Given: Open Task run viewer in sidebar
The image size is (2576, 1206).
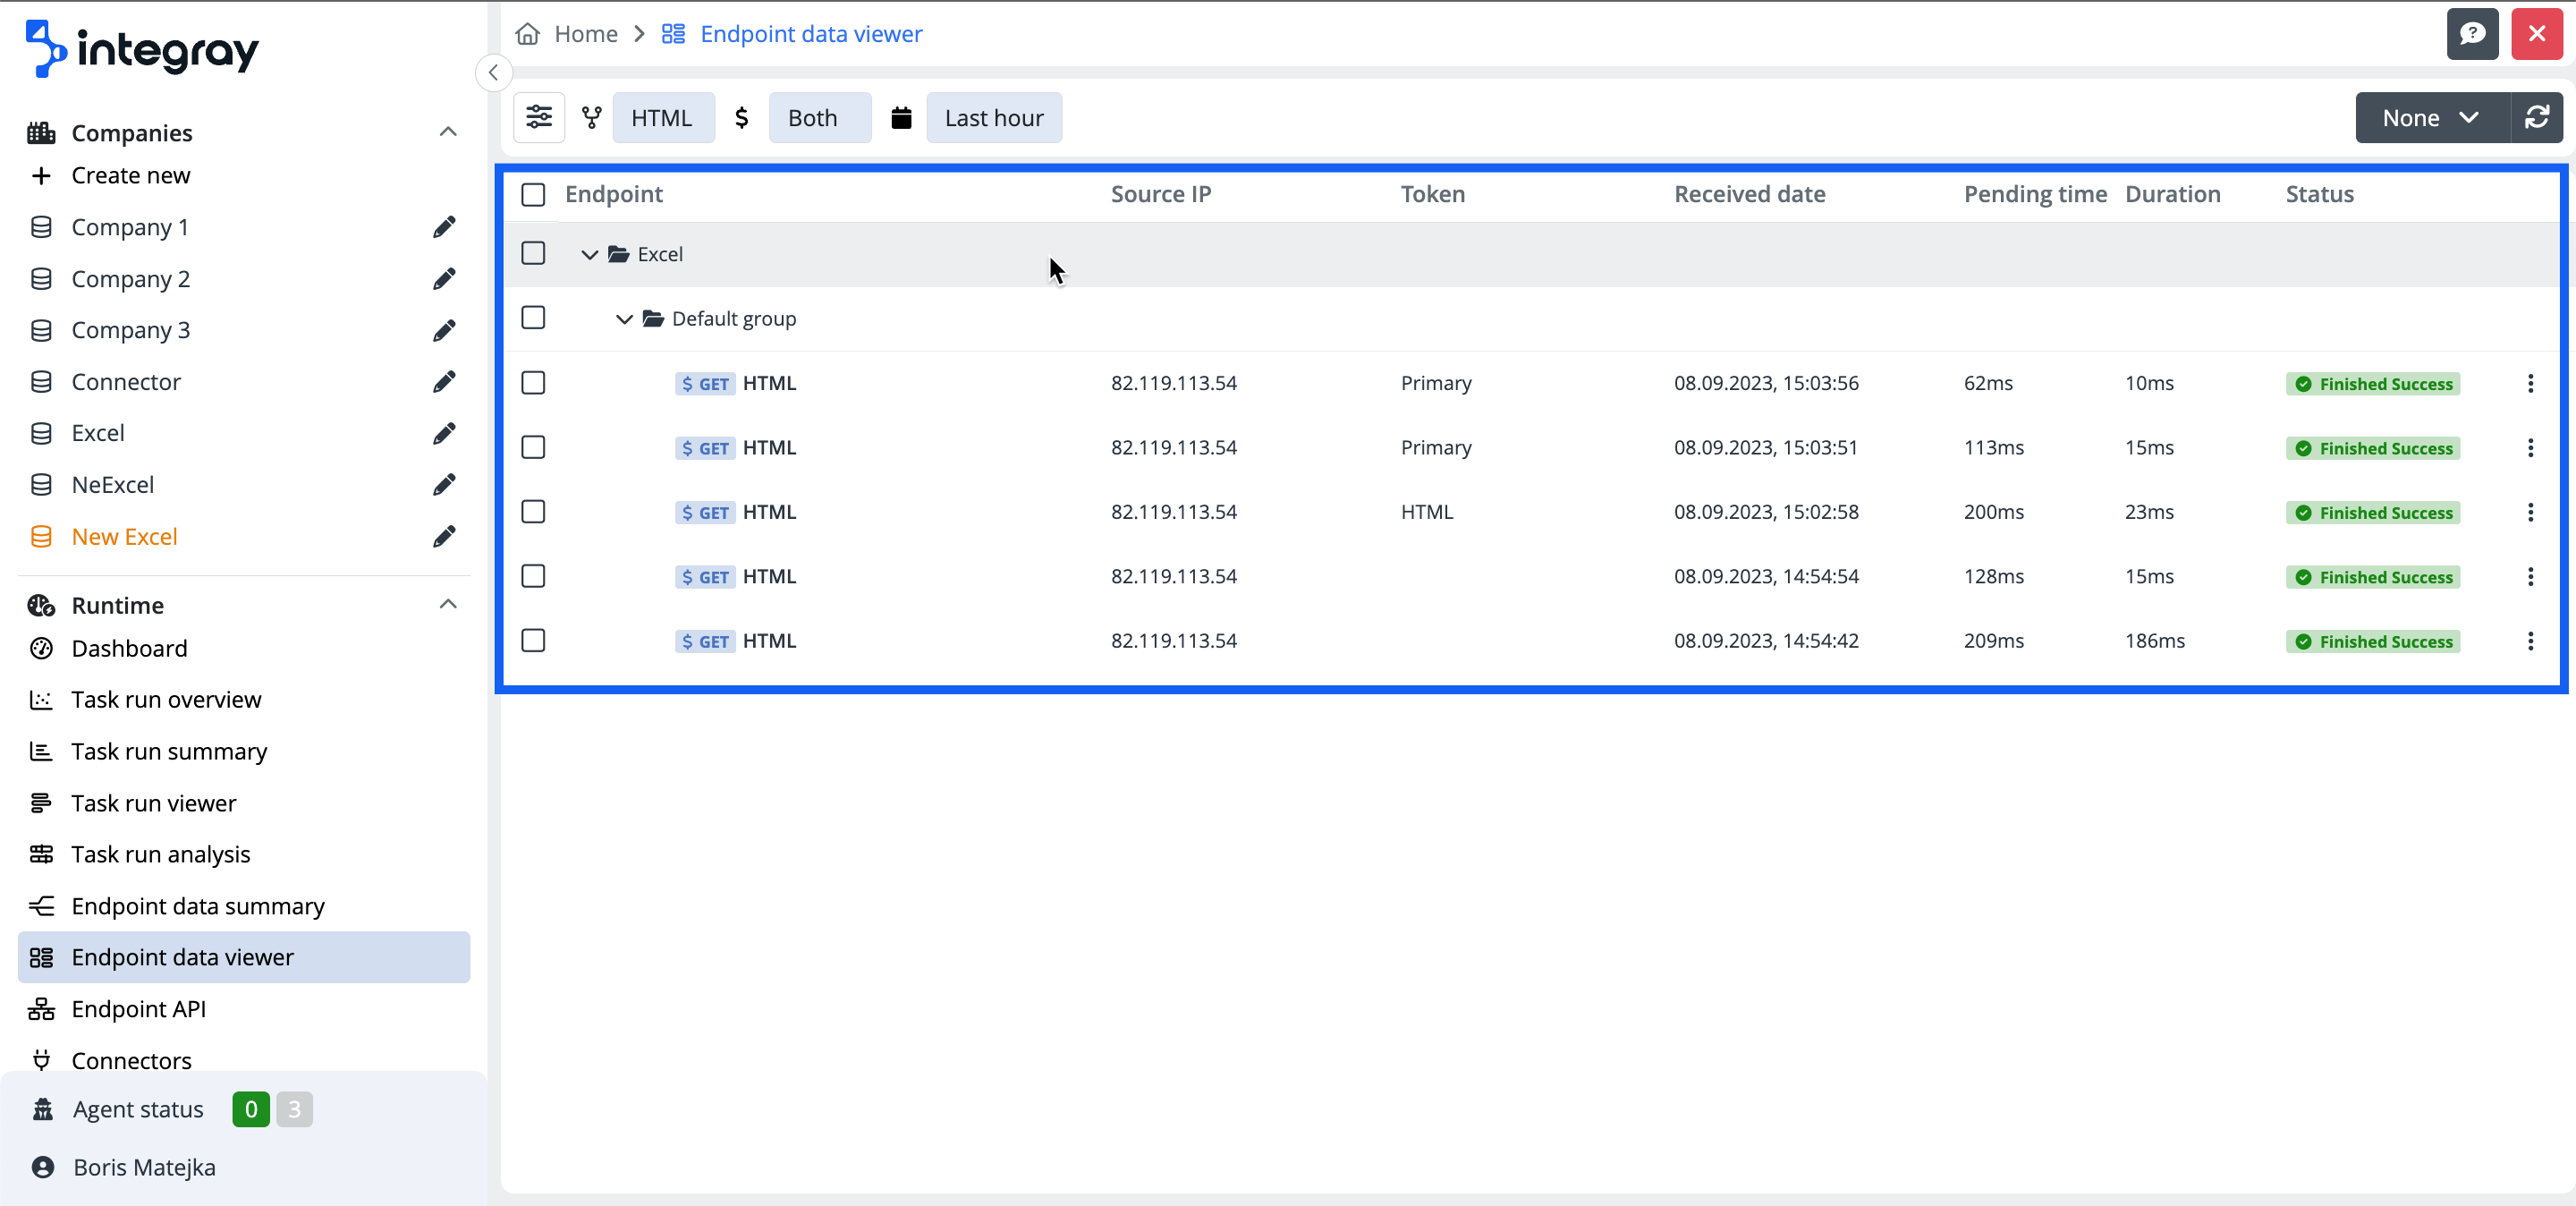Looking at the screenshot, I should [x=153, y=803].
